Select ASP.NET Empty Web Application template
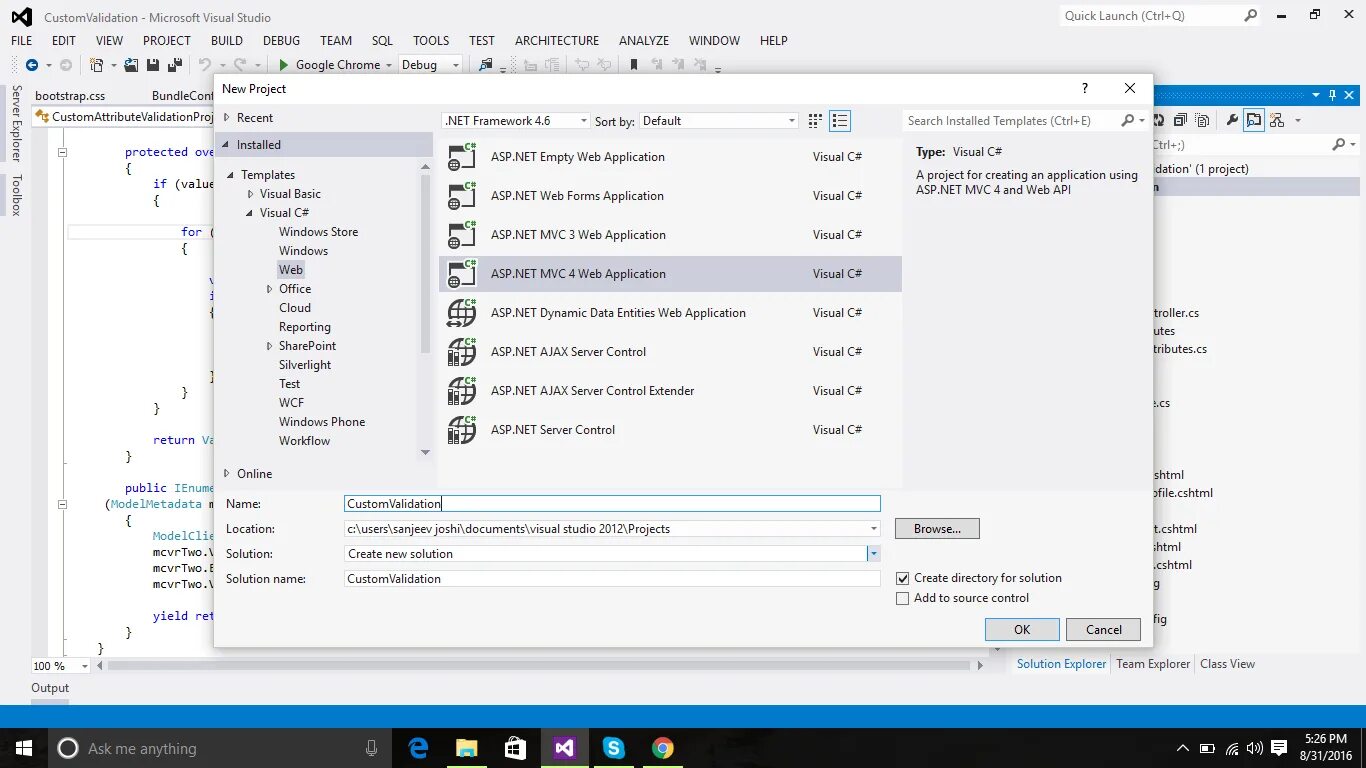Screen dimensions: 1366x768 coord(670,157)
